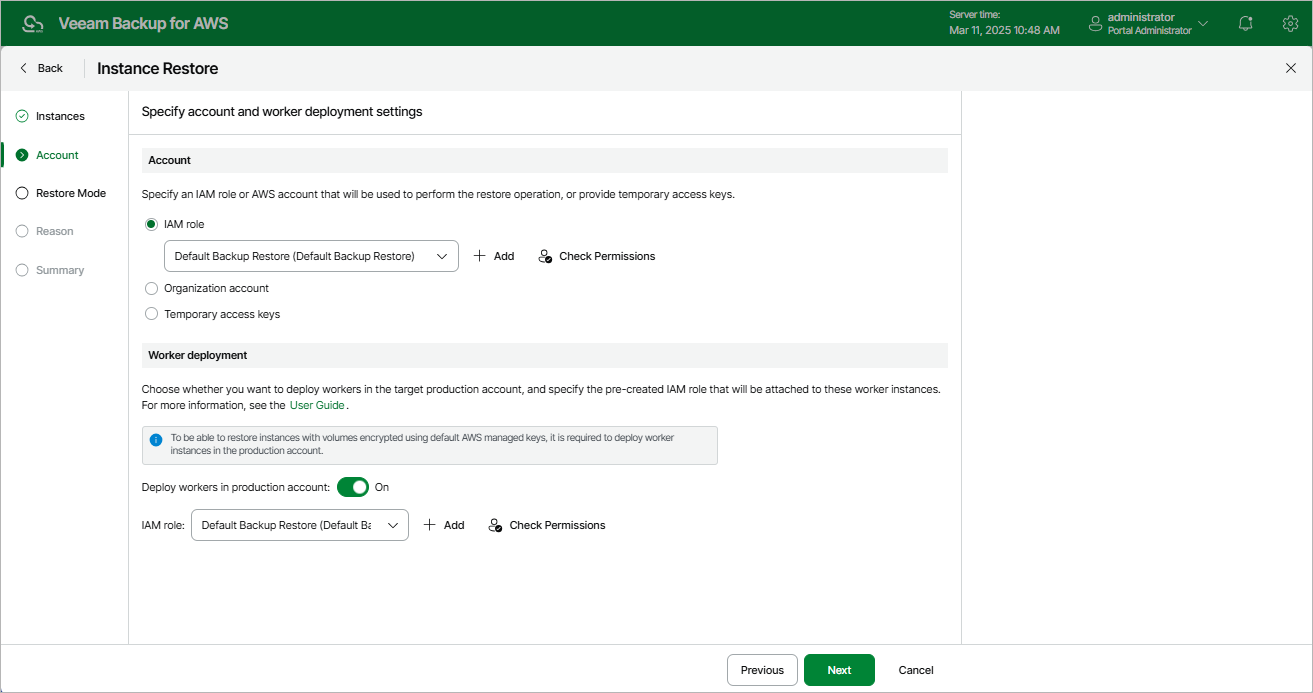Select the Temporary access keys option

tap(151, 313)
